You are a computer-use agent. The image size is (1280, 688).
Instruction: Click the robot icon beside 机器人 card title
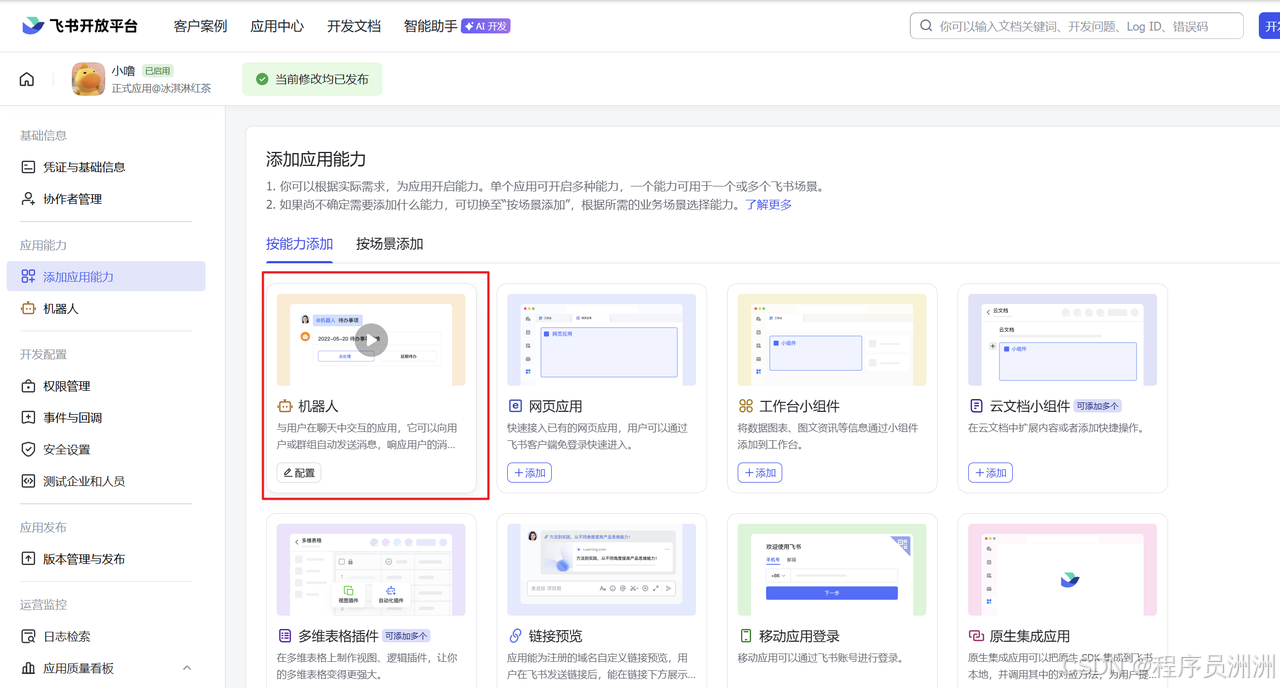pos(285,406)
